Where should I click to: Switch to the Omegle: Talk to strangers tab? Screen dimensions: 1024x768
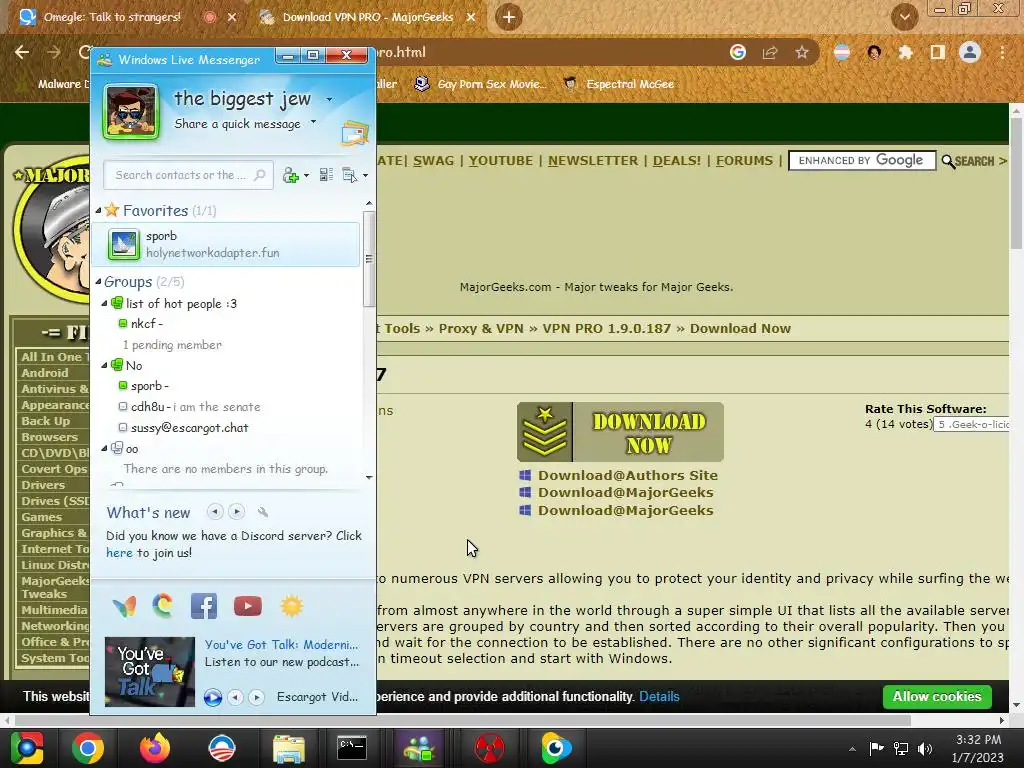click(x=112, y=17)
